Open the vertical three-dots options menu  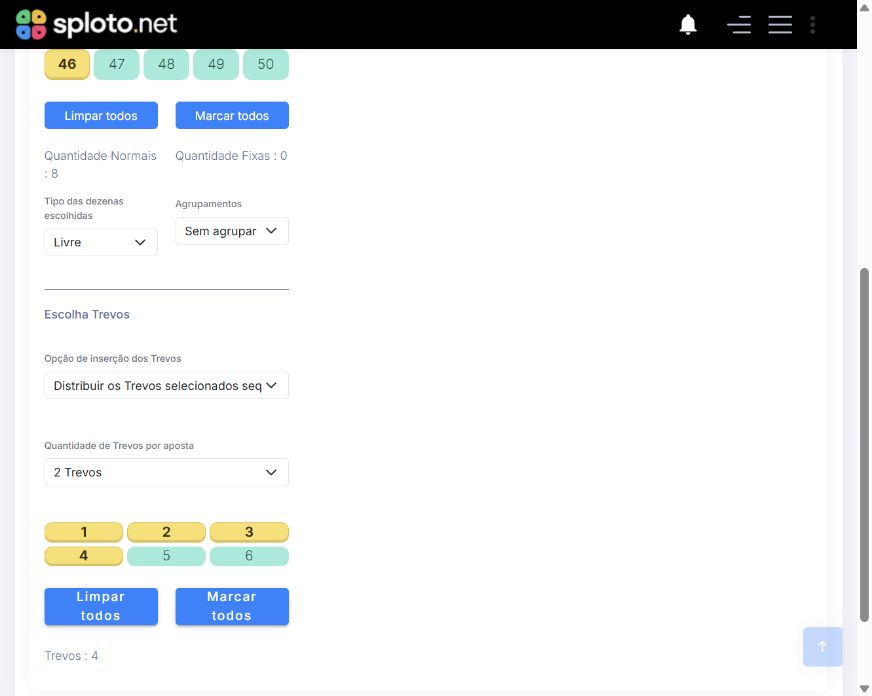812,24
